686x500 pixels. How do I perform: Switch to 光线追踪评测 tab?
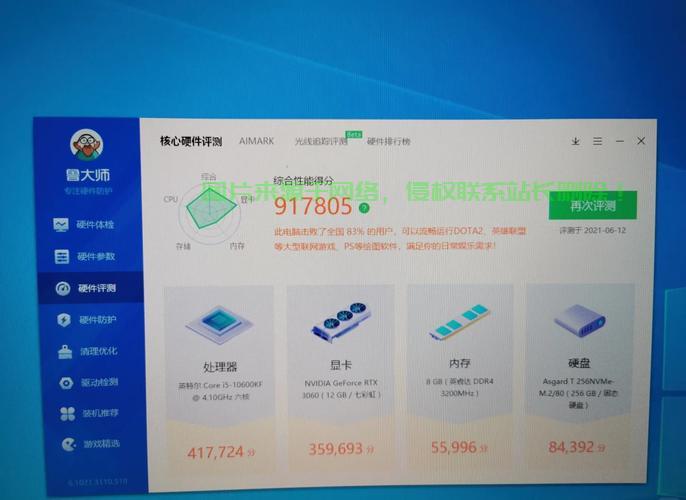pyautogui.click(x=321, y=141)
